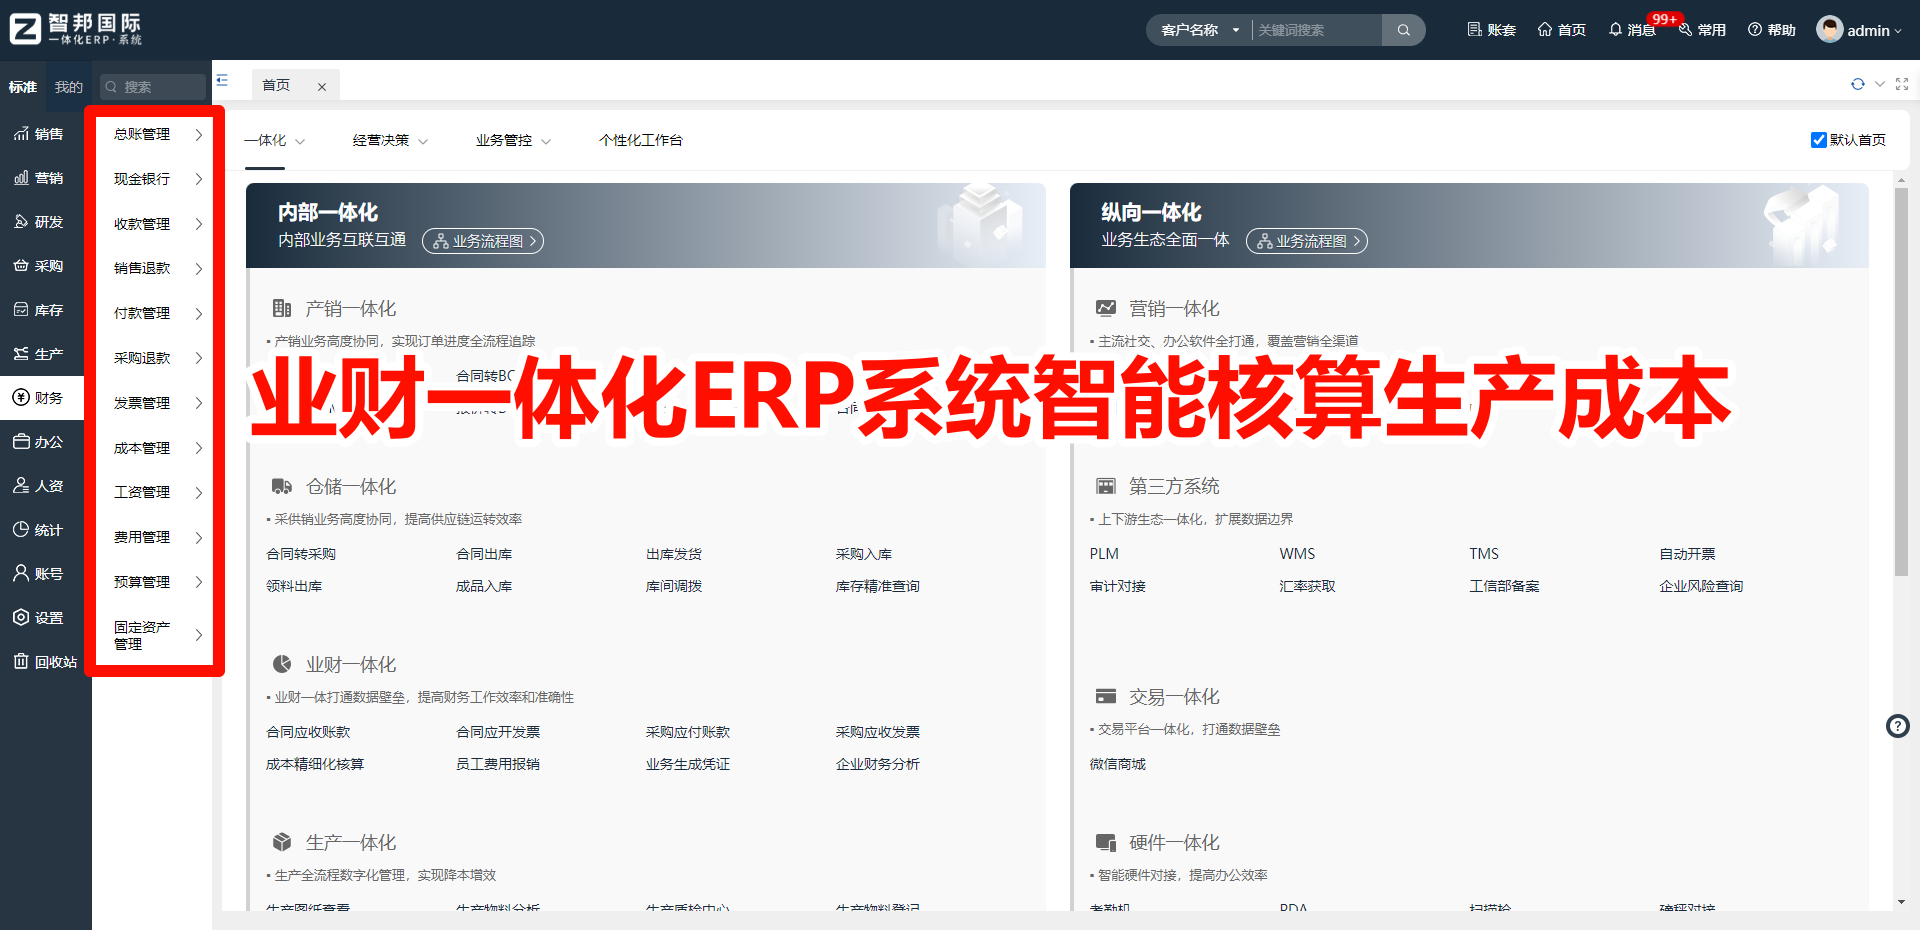Open 业务流程图 under 纵向一体化
Screen dimensions: 1920x930
[1306, 241]
